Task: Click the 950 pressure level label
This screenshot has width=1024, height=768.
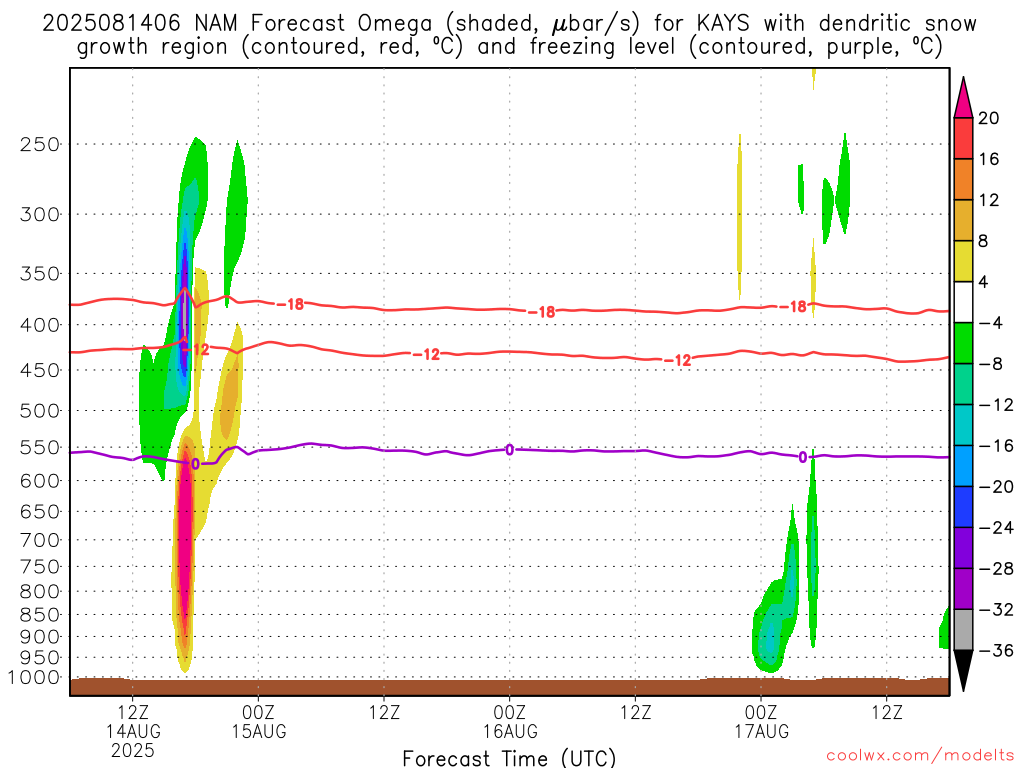Action: click(x=40, y=658)
